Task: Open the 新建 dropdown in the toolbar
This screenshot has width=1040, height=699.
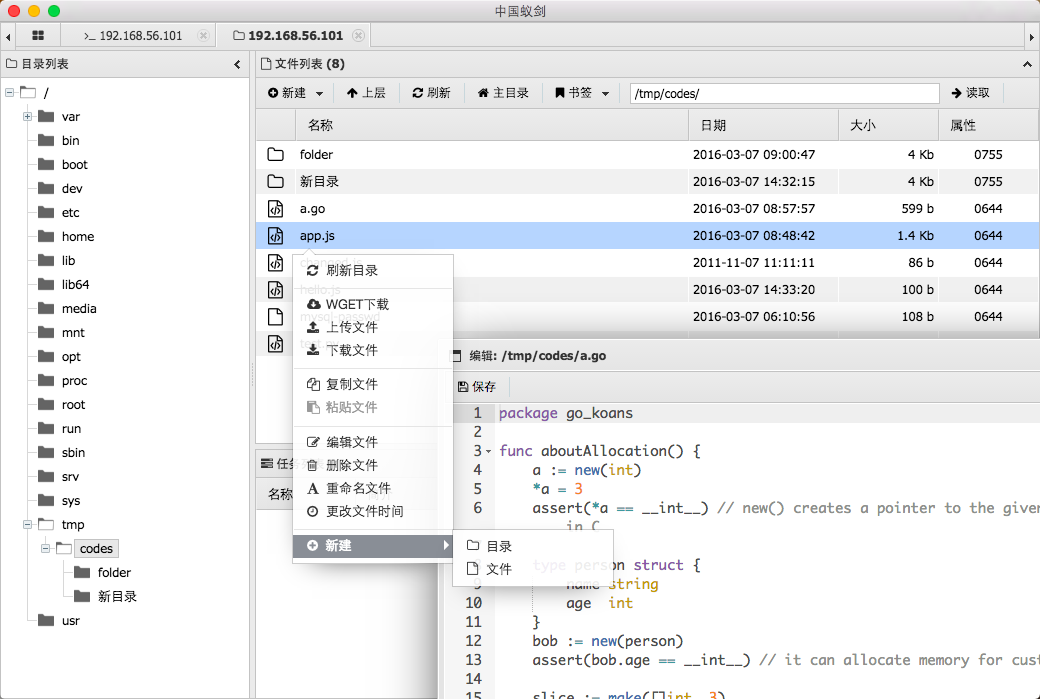Action: point(296,93)
